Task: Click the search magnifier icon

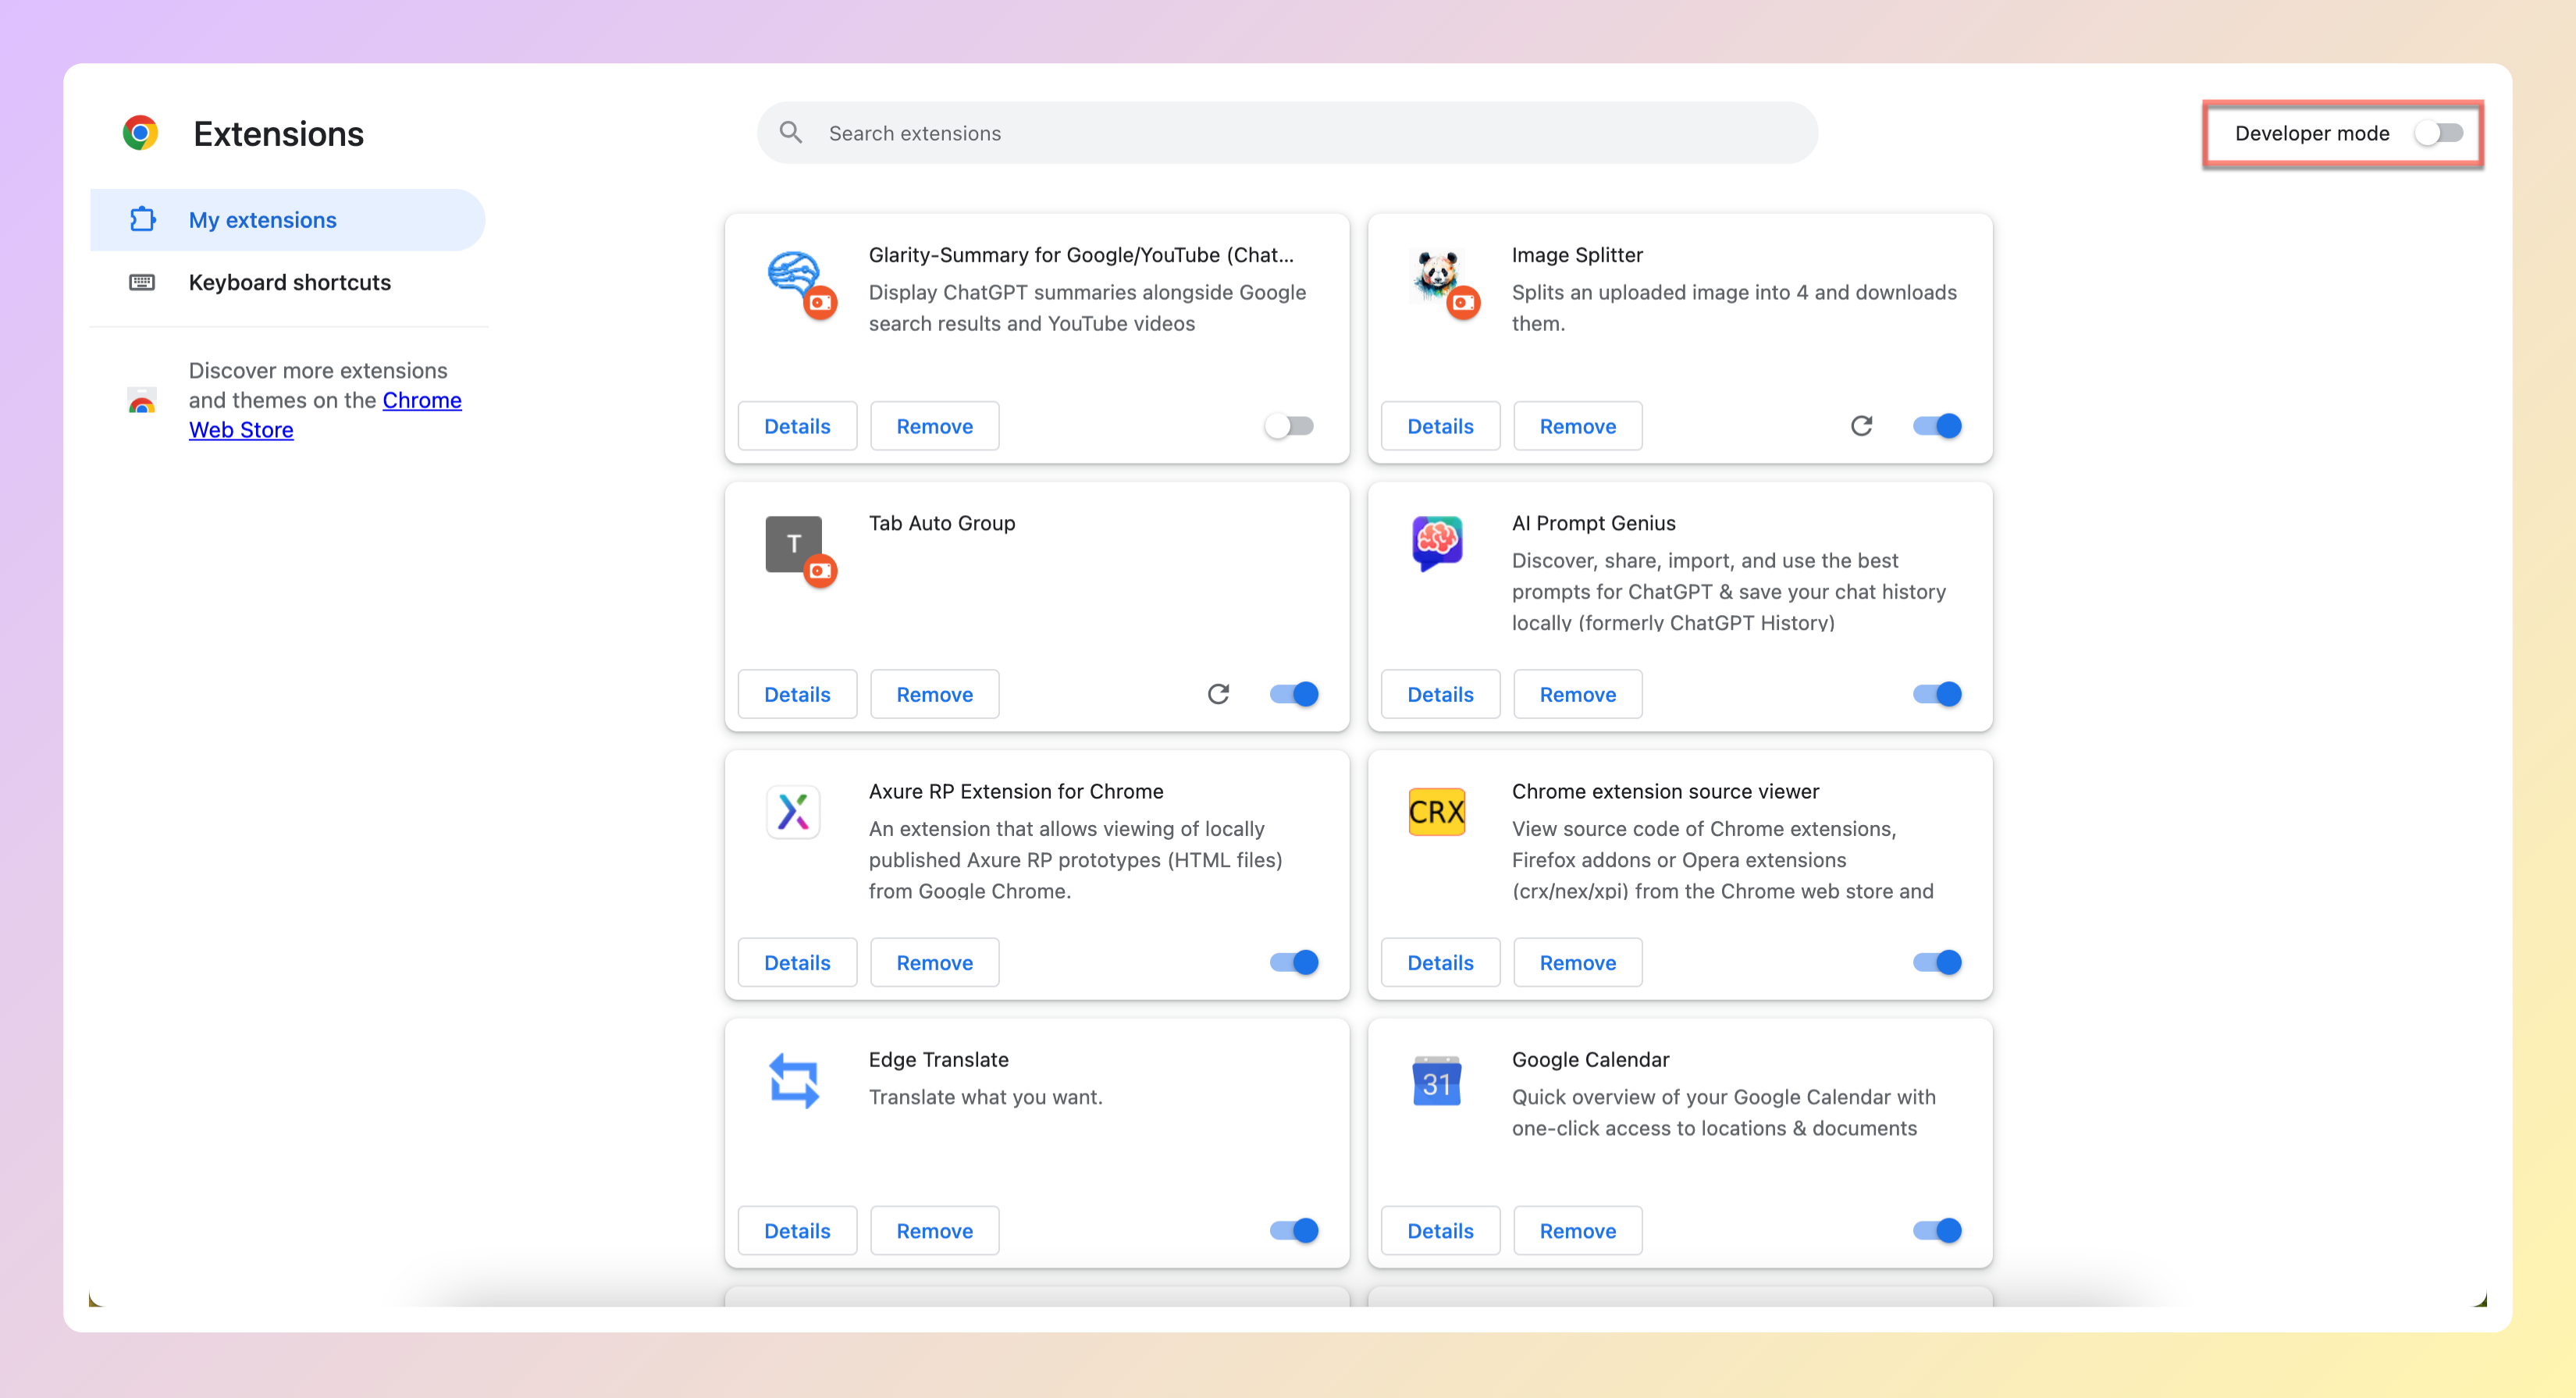Action: click(791, 133)
